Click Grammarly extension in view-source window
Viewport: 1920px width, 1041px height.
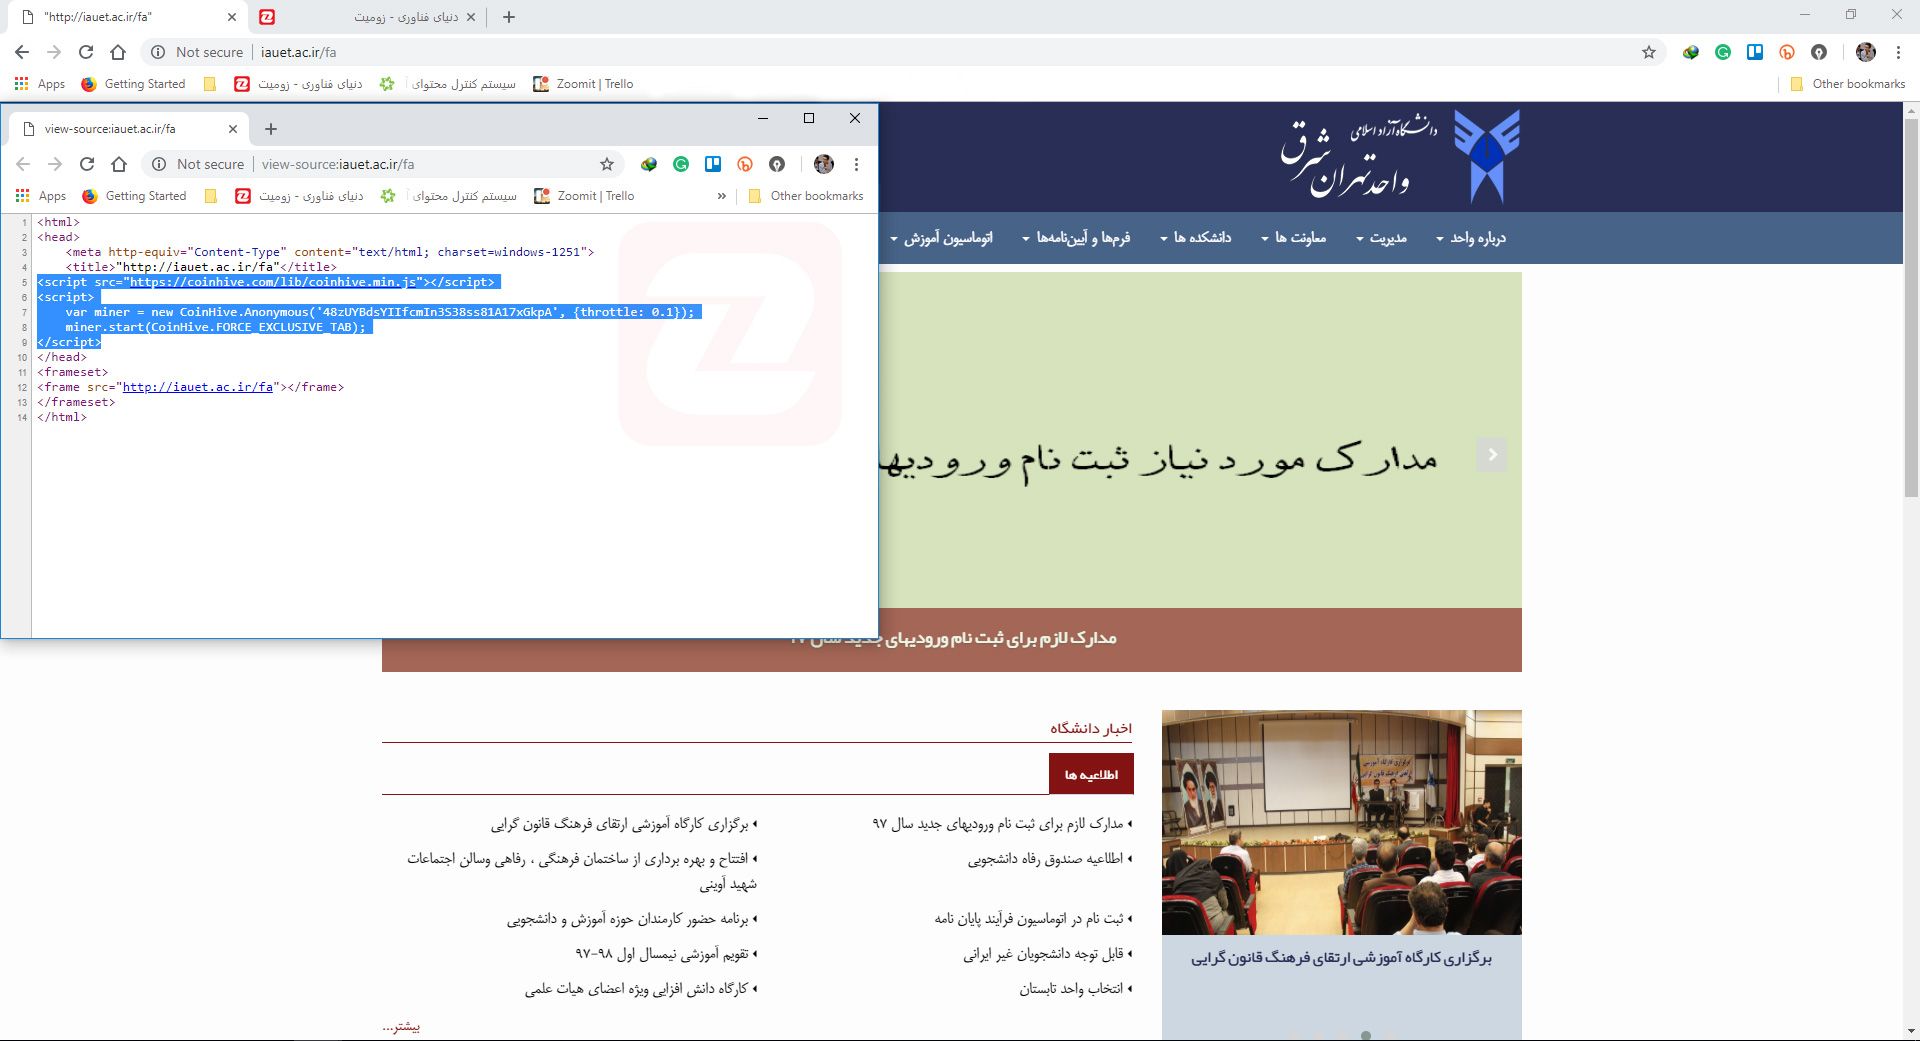[681, 164]
